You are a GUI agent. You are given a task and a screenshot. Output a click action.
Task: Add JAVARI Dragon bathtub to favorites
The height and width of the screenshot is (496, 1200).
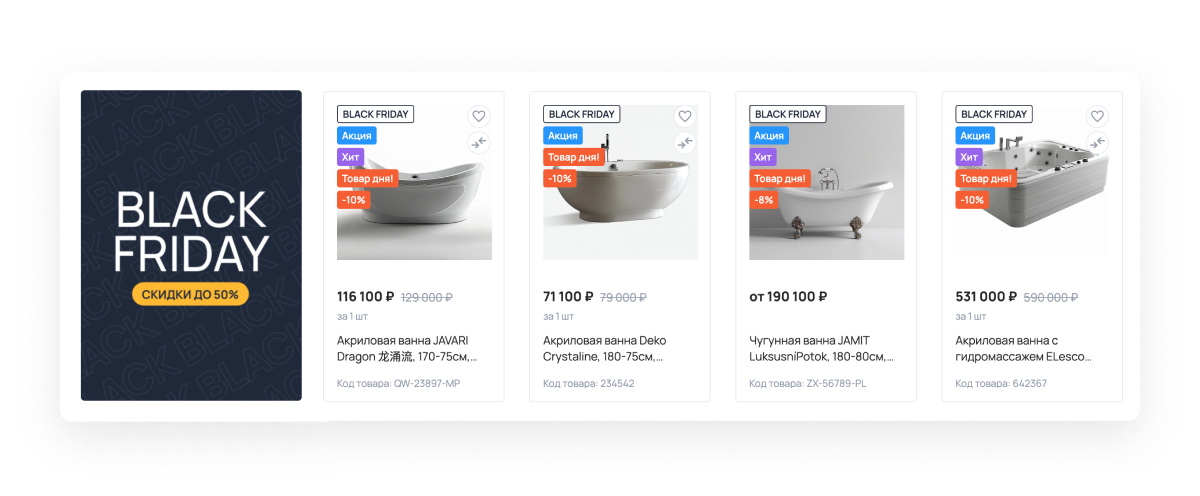click(479, 116)
